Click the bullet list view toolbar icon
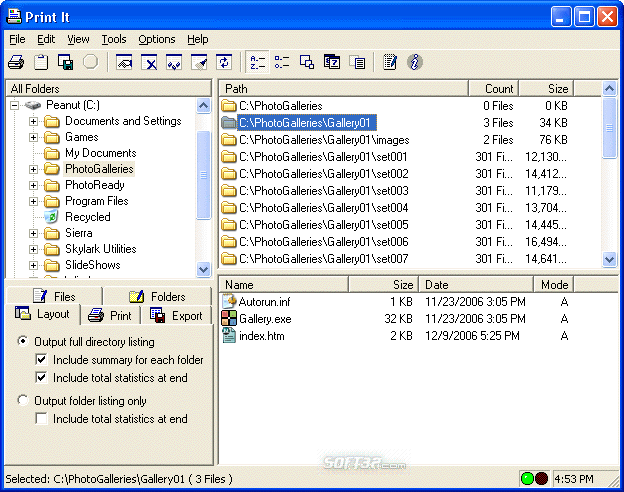Viewport: 624px width, 492px height. click(282, 62)
